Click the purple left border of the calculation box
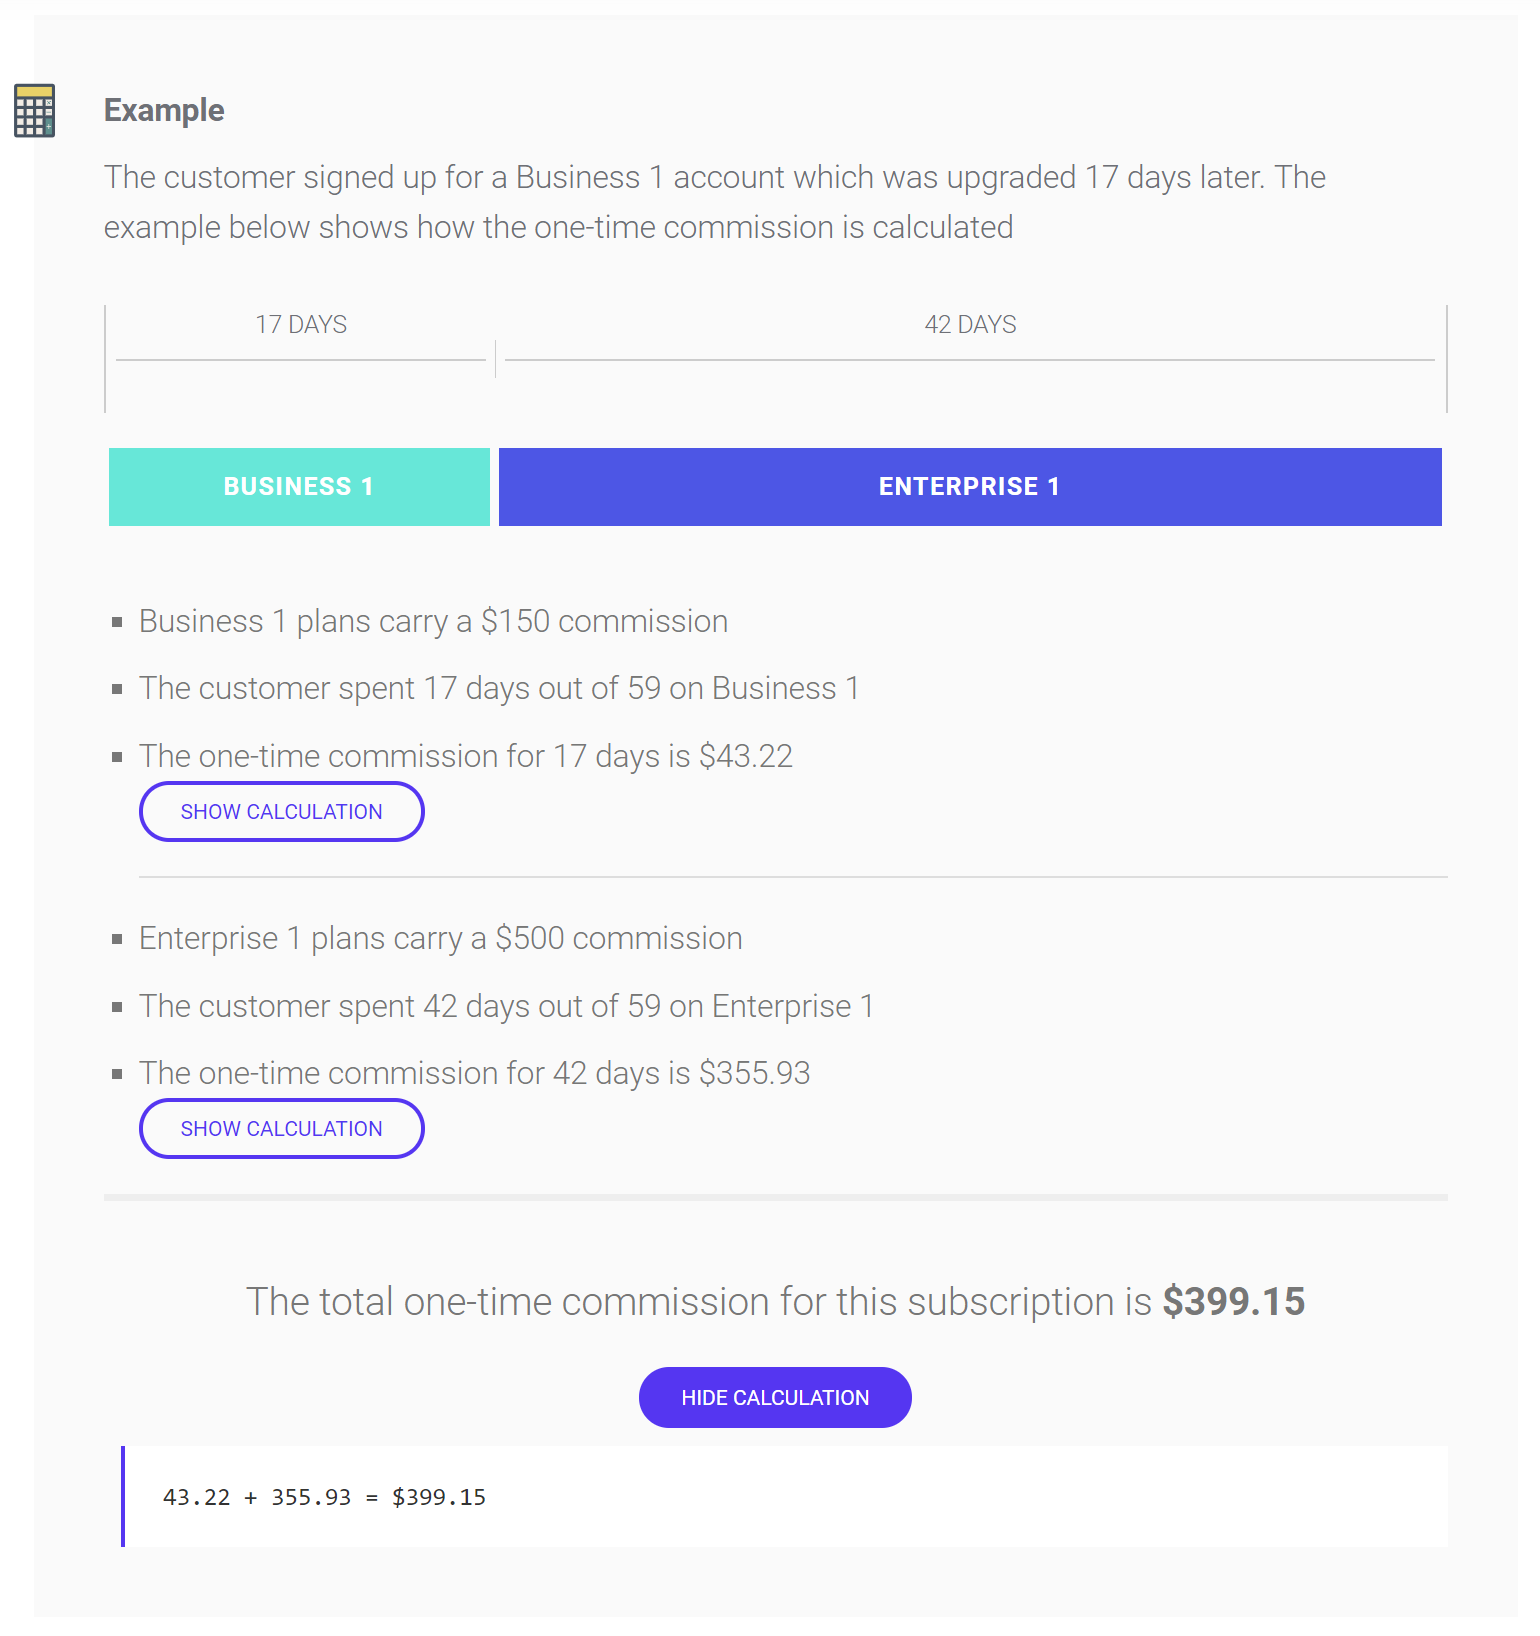 point(123,1496)
